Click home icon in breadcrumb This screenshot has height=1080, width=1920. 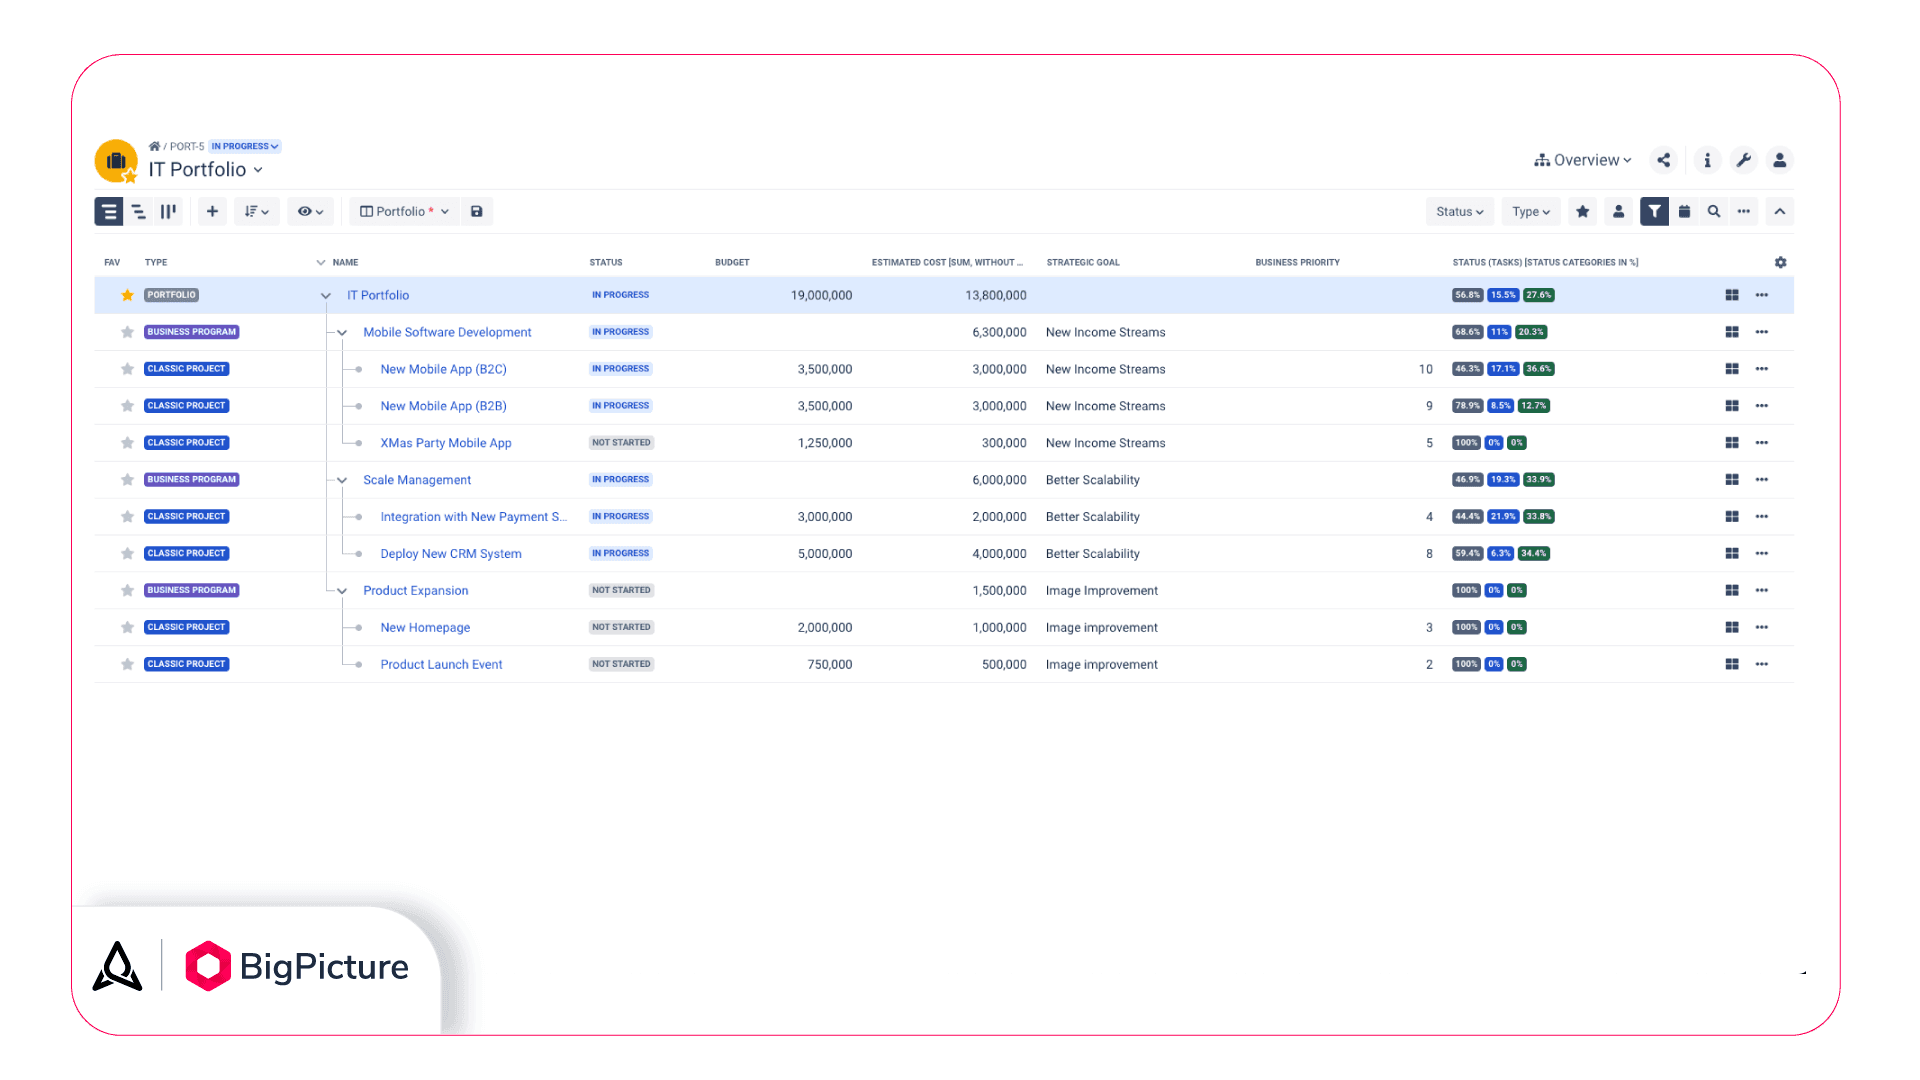click(155, 146)
